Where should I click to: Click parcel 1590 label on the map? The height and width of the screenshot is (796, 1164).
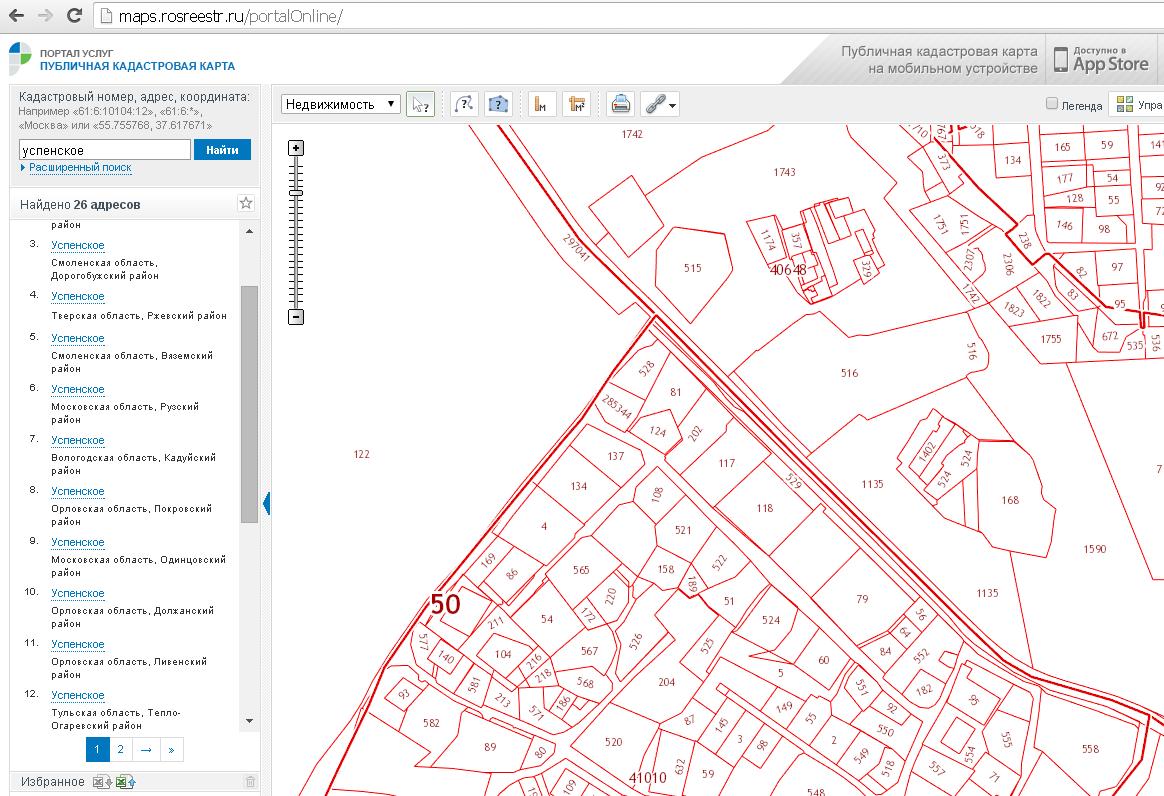pyautogui.click(x=1095, y=549)
